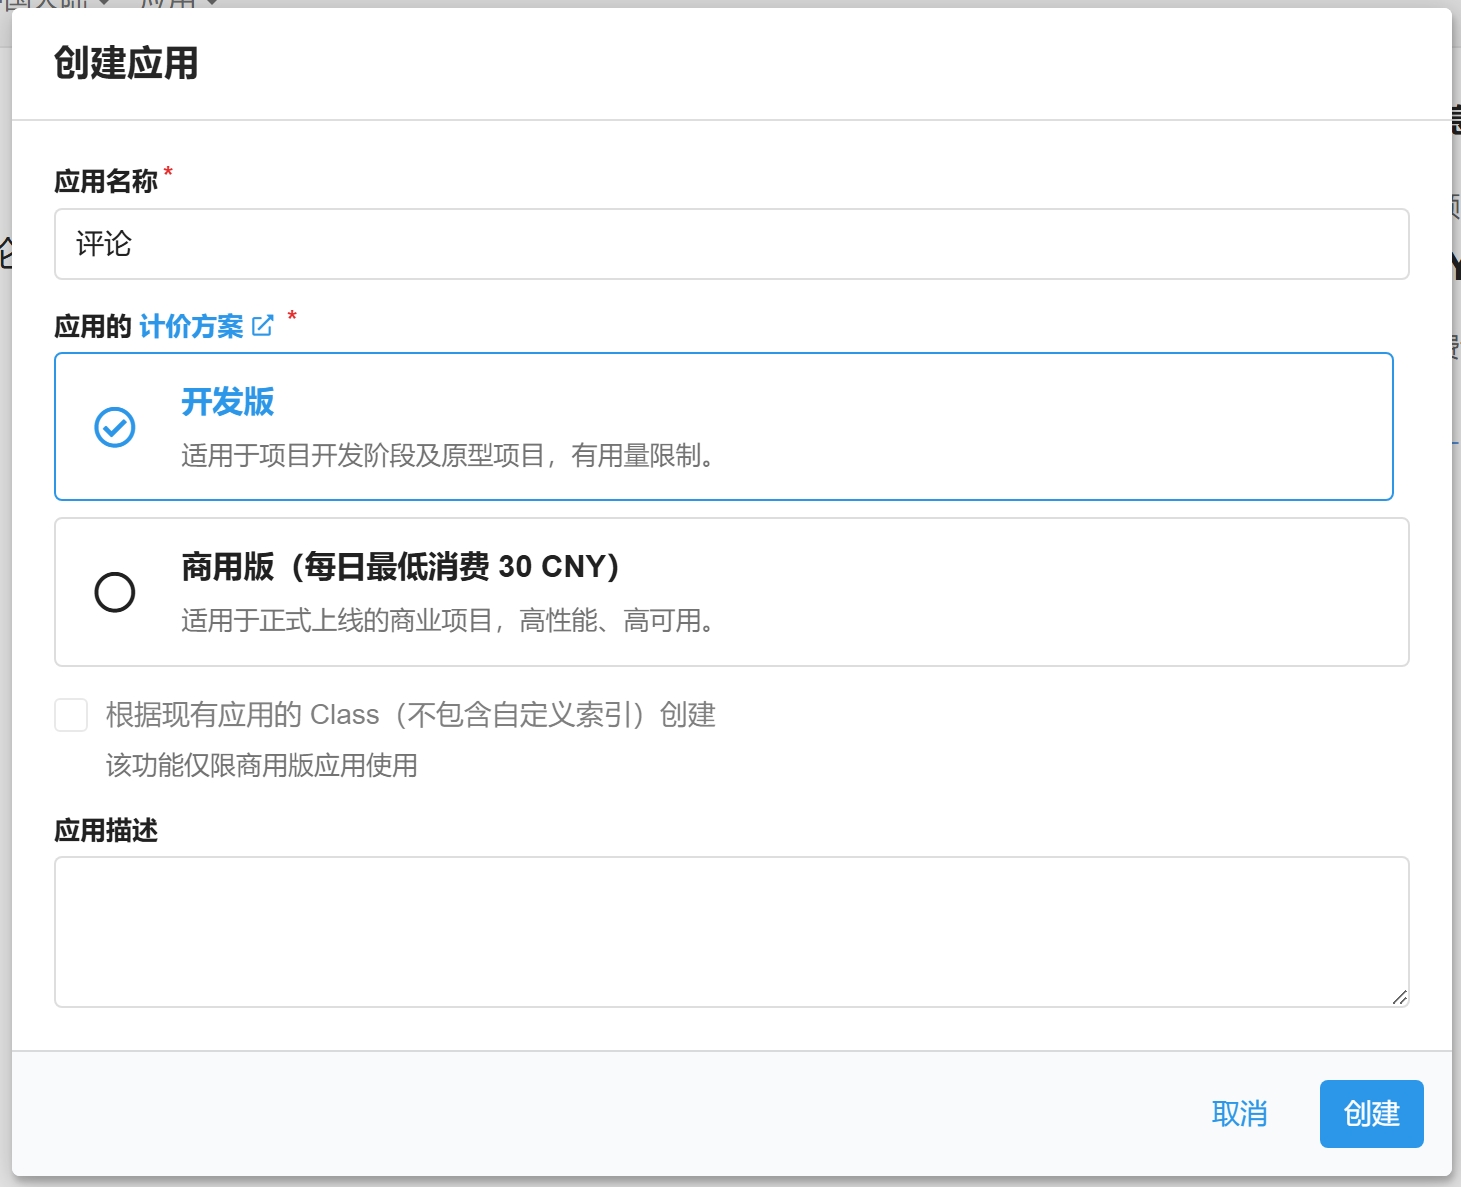Viewport: 1461px width, 1187px height.
Task: Click the 应用描述 field label
Action: coord(106,831)
